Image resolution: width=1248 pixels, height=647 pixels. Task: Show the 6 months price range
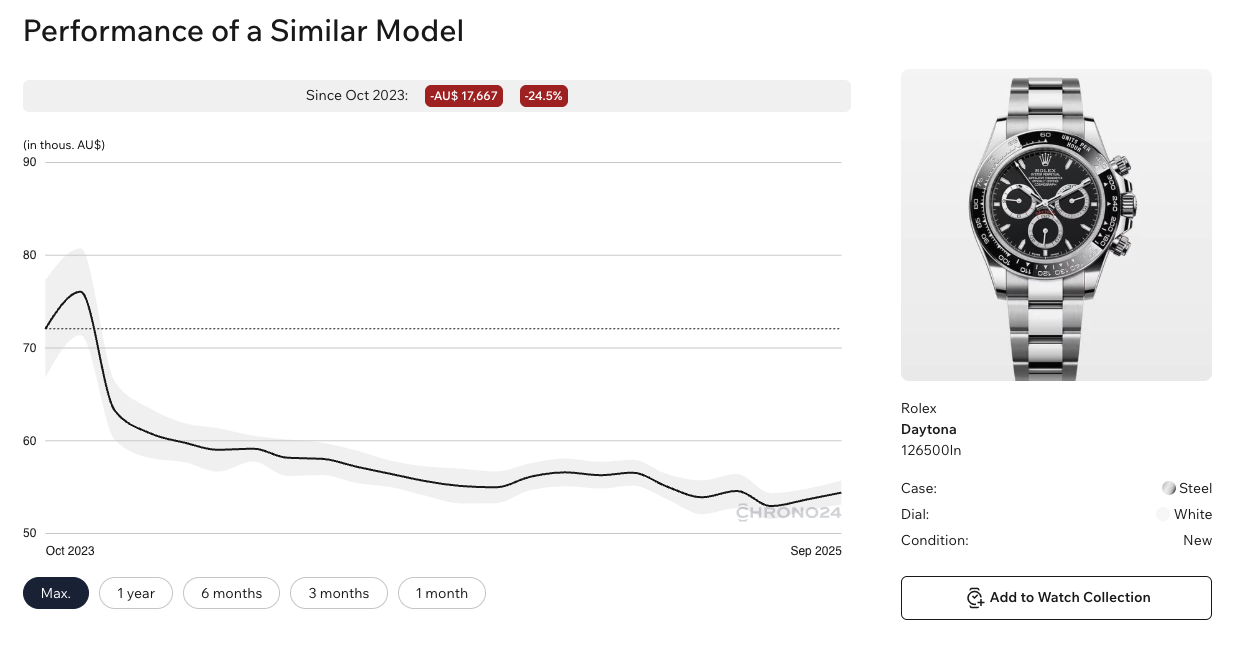pos(231,593)
